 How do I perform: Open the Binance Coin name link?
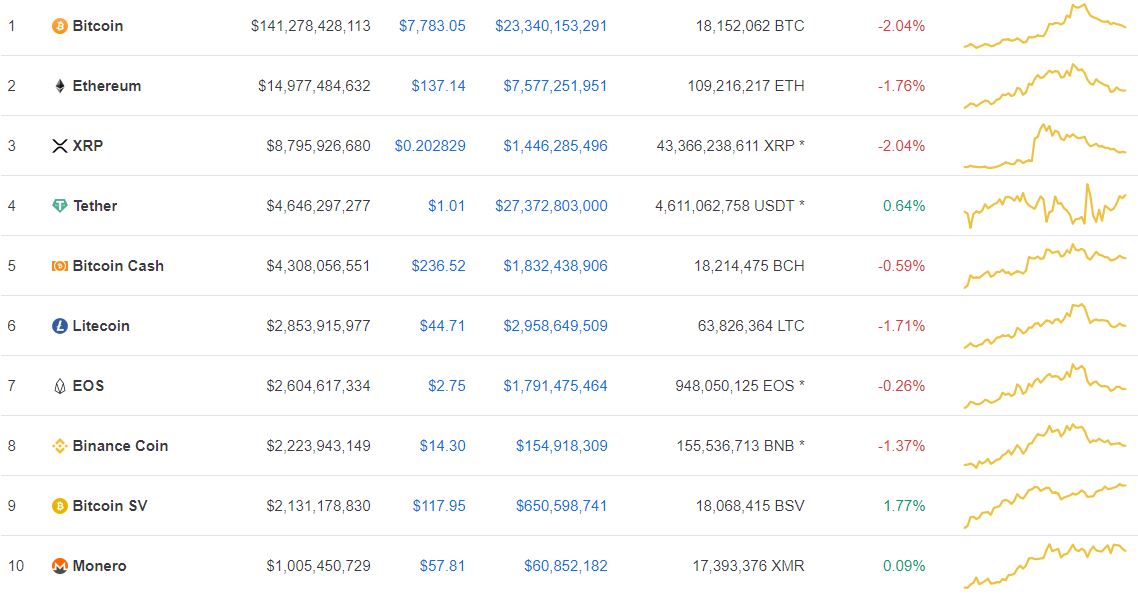[x=120, y=447]
